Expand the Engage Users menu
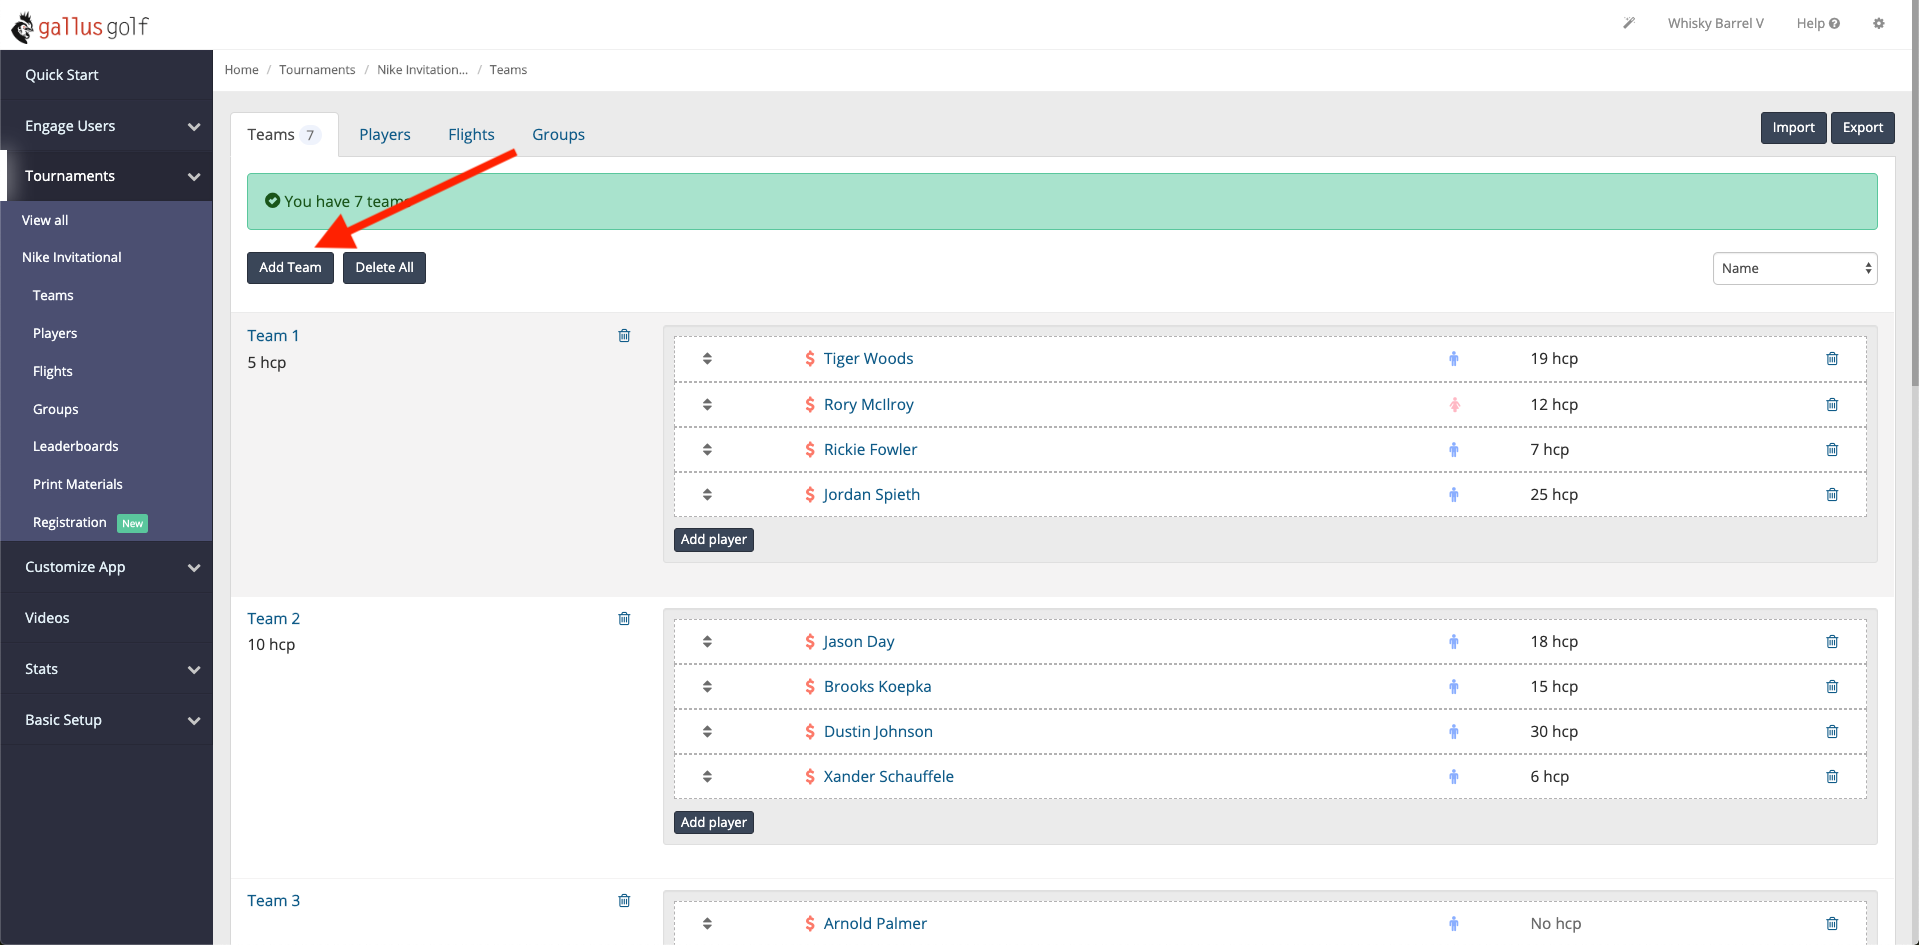Image resolution: width=1919 pixels, height=945 pixels. (106, 126)
